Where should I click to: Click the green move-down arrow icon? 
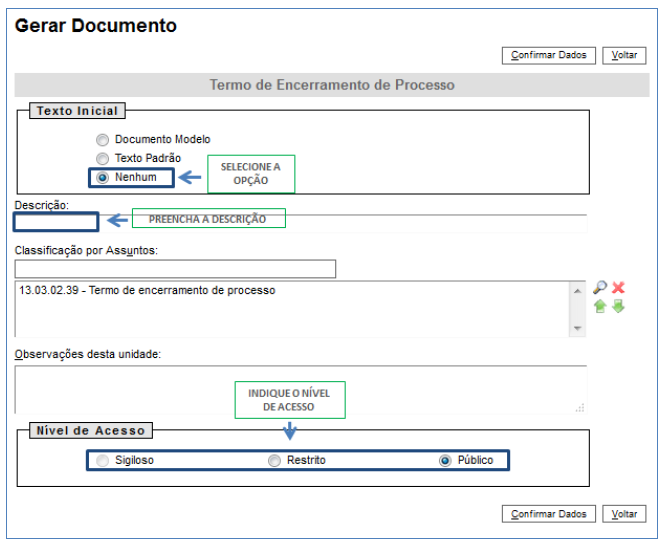click(619, 307)
